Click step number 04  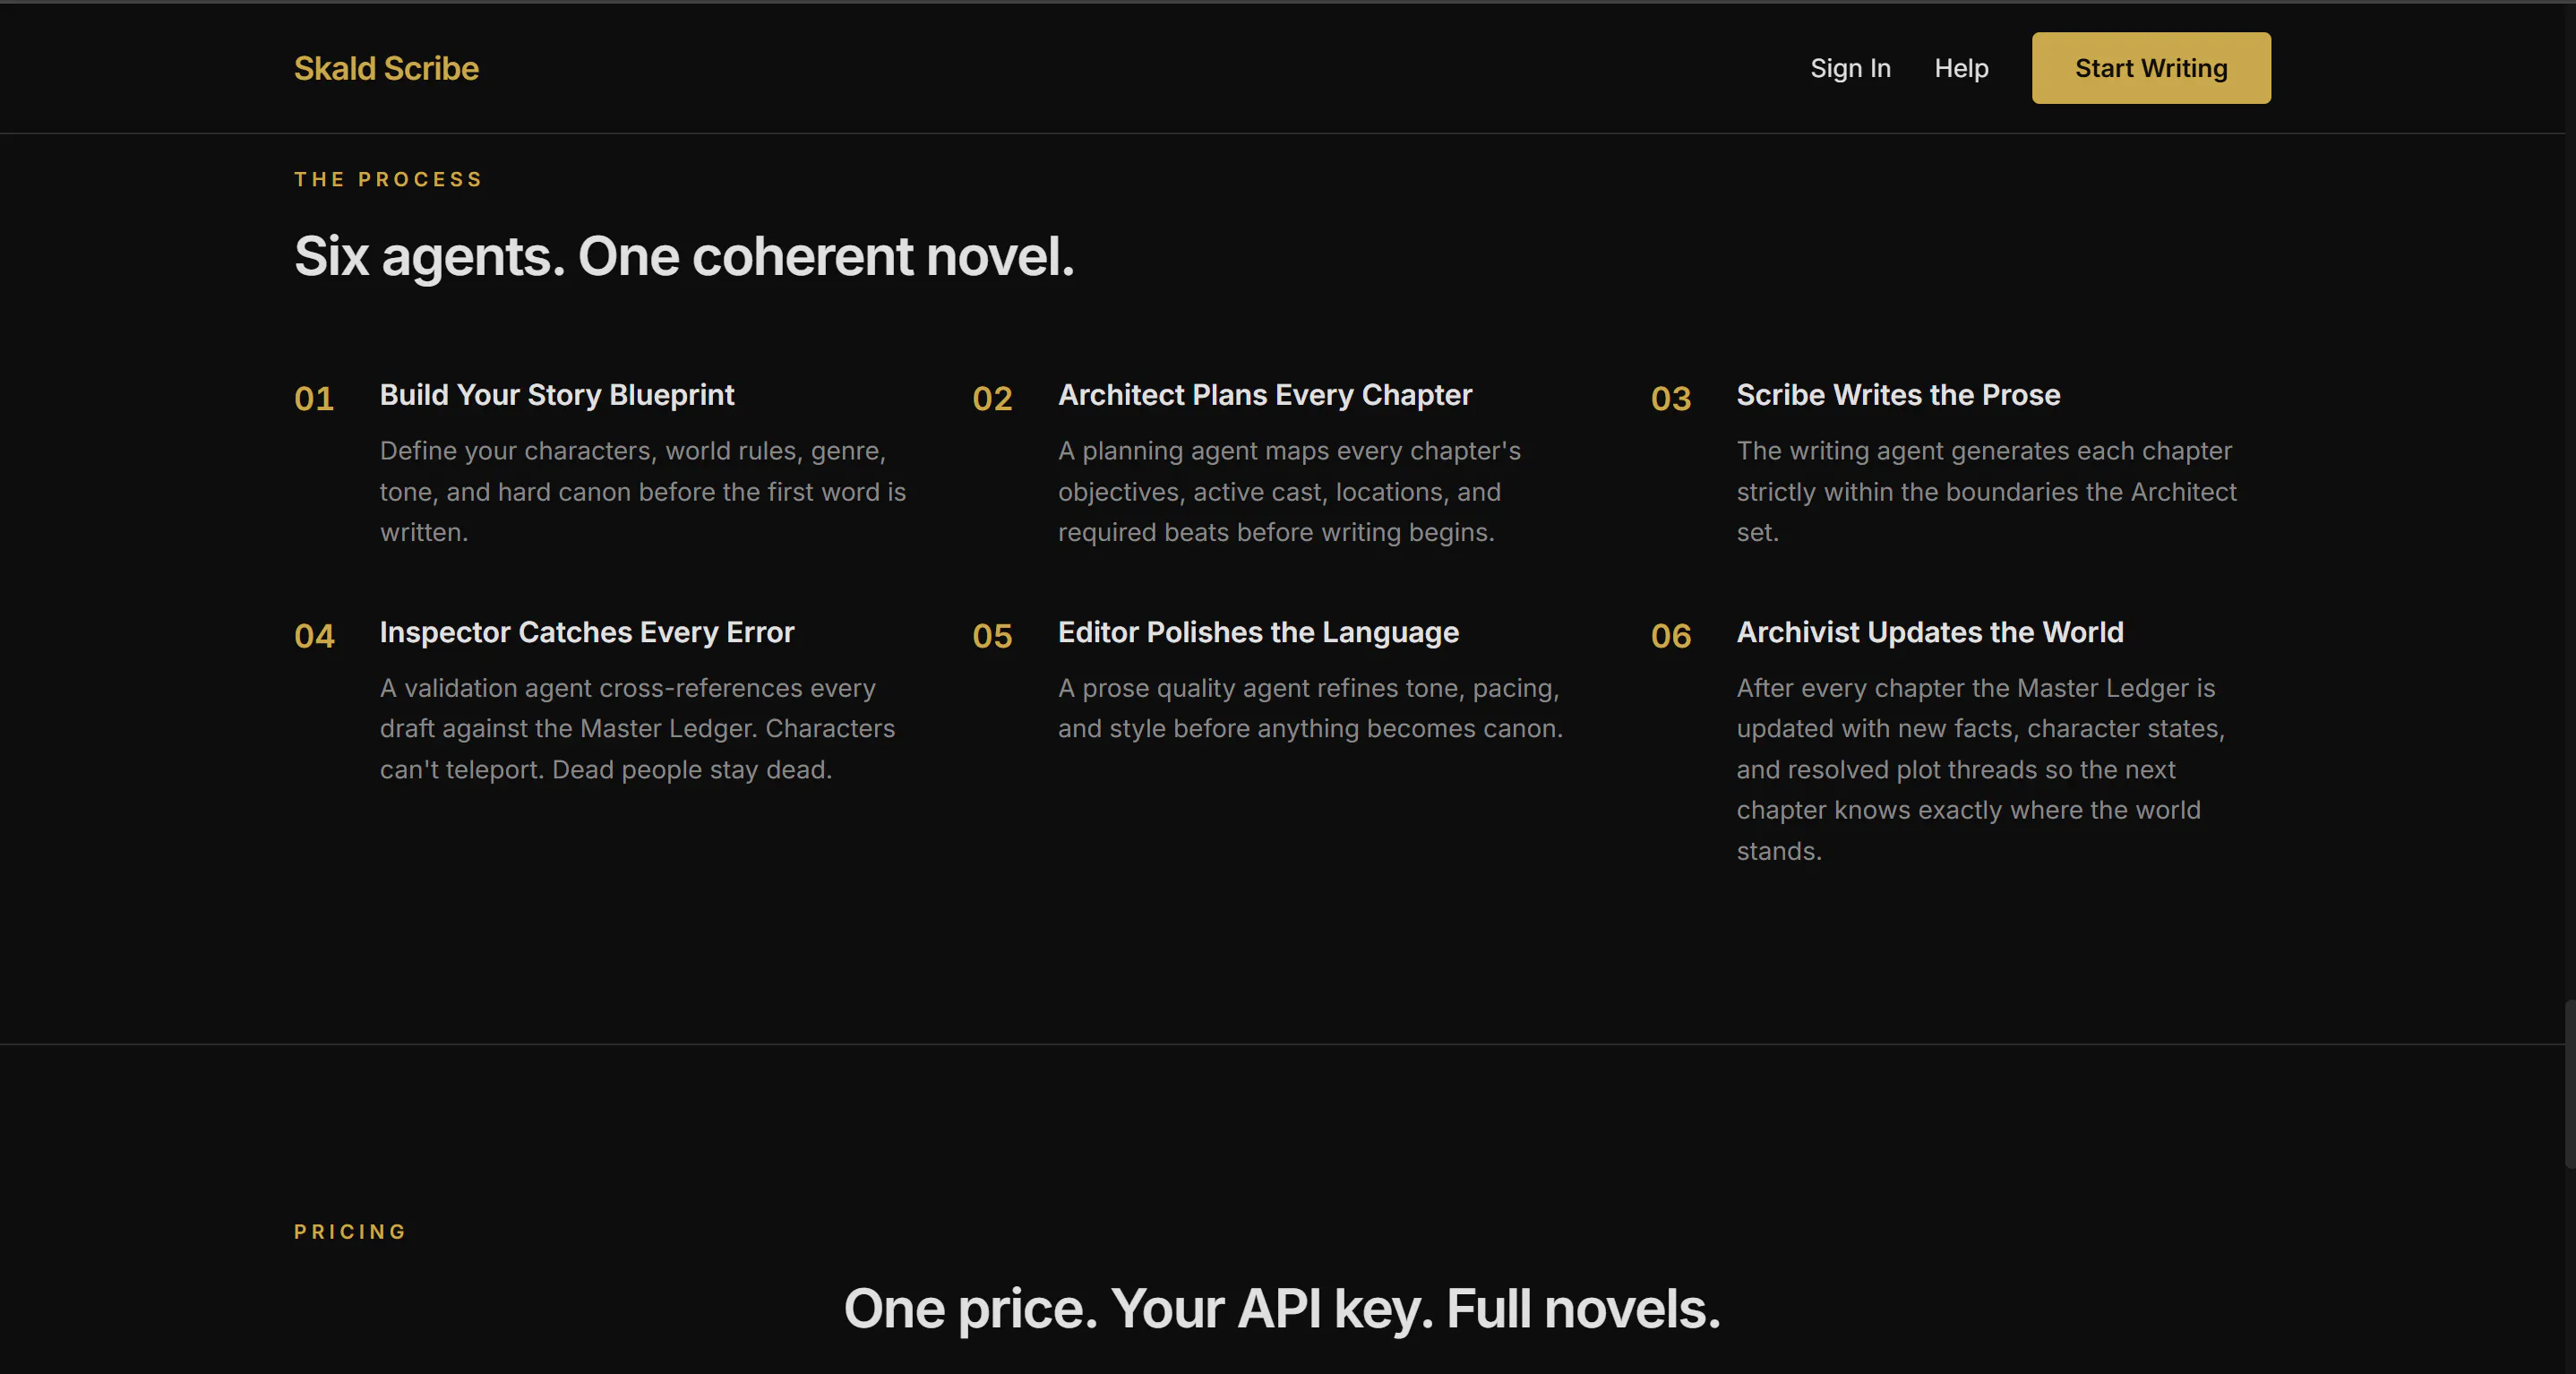click(x=314, y=635)
